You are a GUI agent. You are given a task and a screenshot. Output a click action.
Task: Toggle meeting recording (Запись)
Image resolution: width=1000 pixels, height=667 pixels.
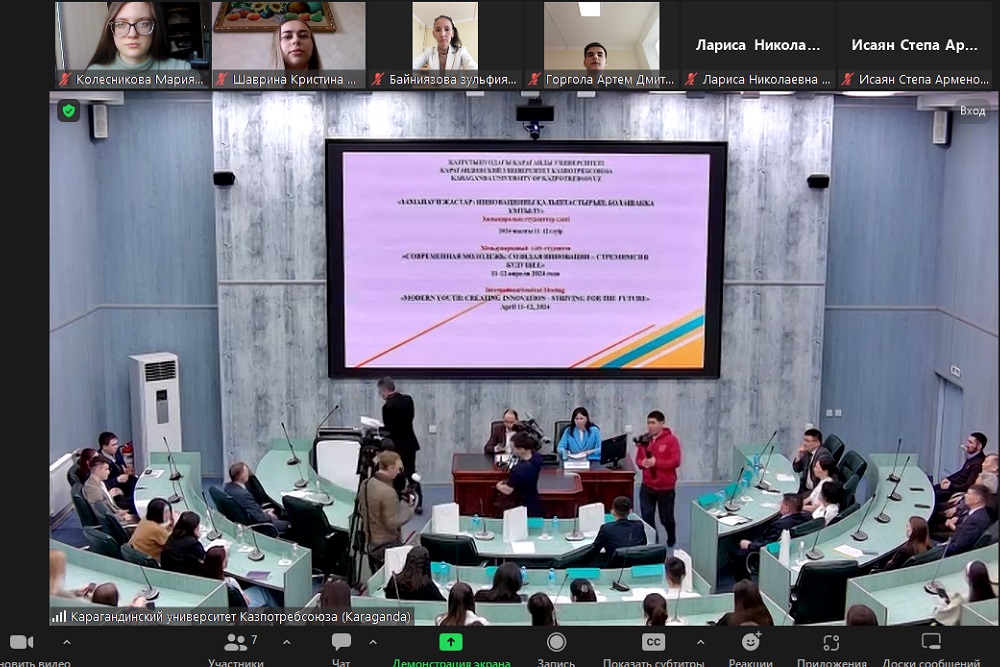point(556,642)
